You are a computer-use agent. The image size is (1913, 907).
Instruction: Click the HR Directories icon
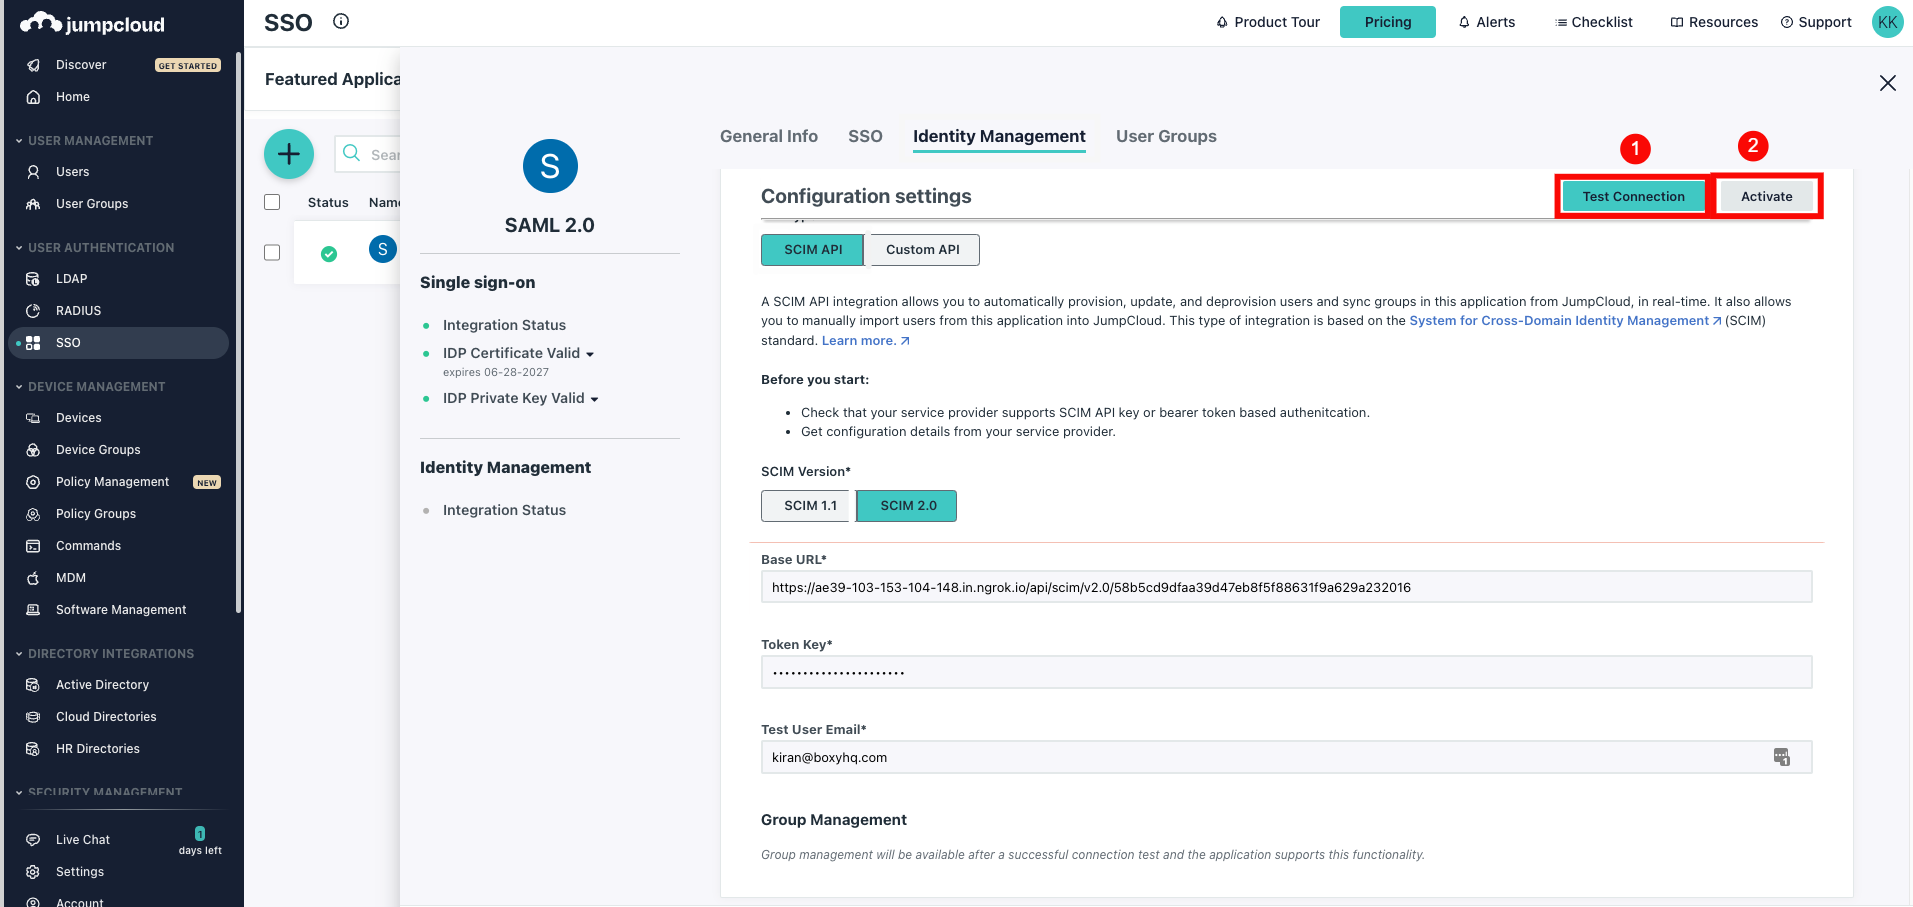(33, 749)
